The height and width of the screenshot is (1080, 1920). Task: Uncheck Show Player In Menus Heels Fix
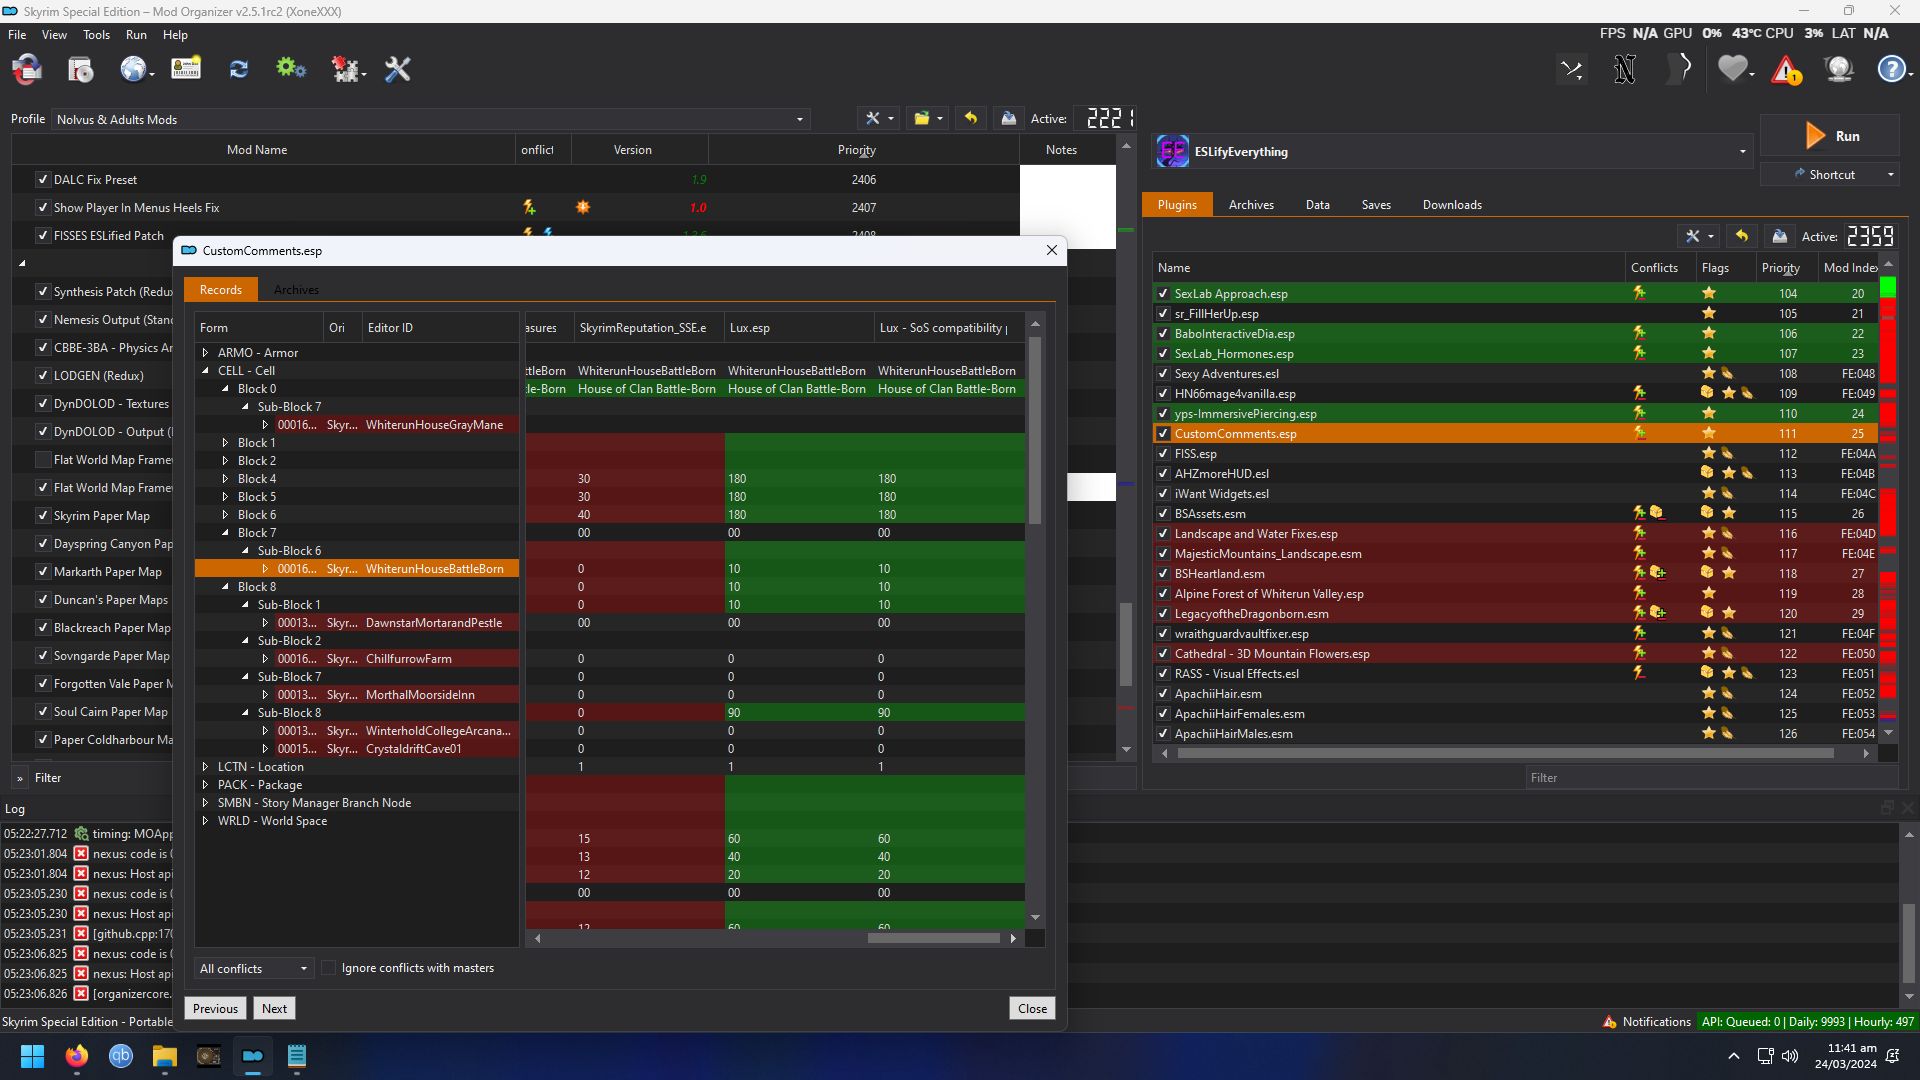(43, 208)
